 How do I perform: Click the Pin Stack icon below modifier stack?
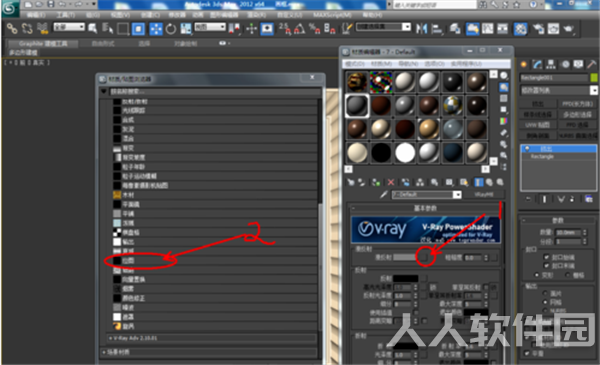(528, 199)
